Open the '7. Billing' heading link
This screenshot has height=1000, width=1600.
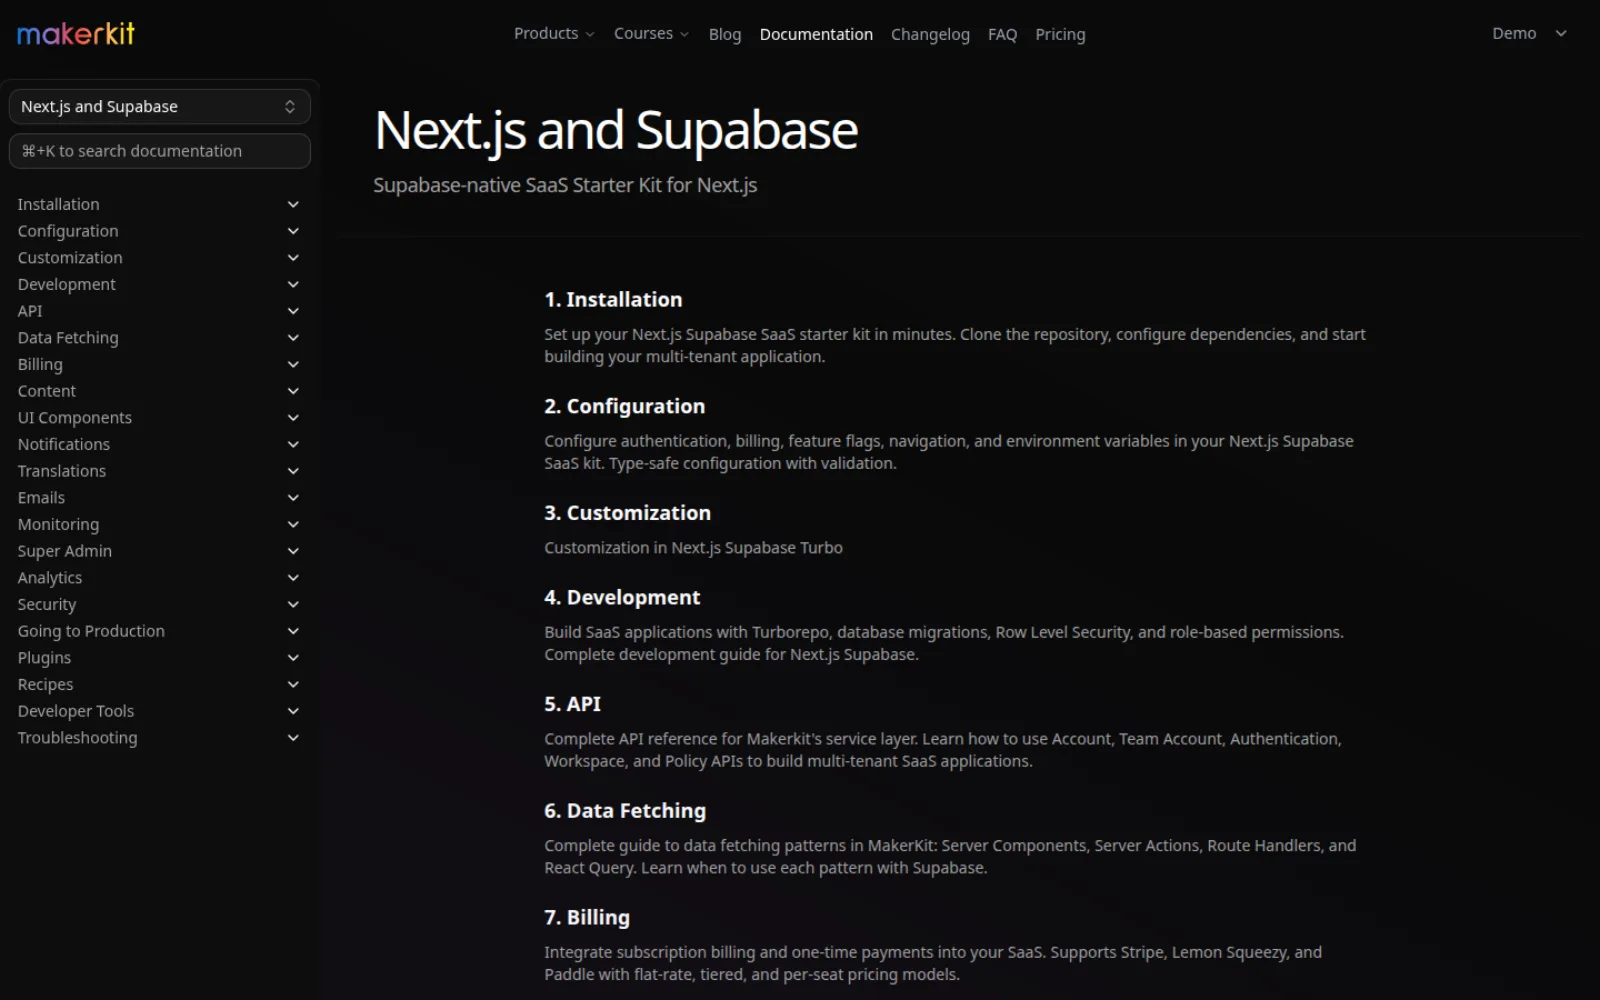click(x=587, y=918)
